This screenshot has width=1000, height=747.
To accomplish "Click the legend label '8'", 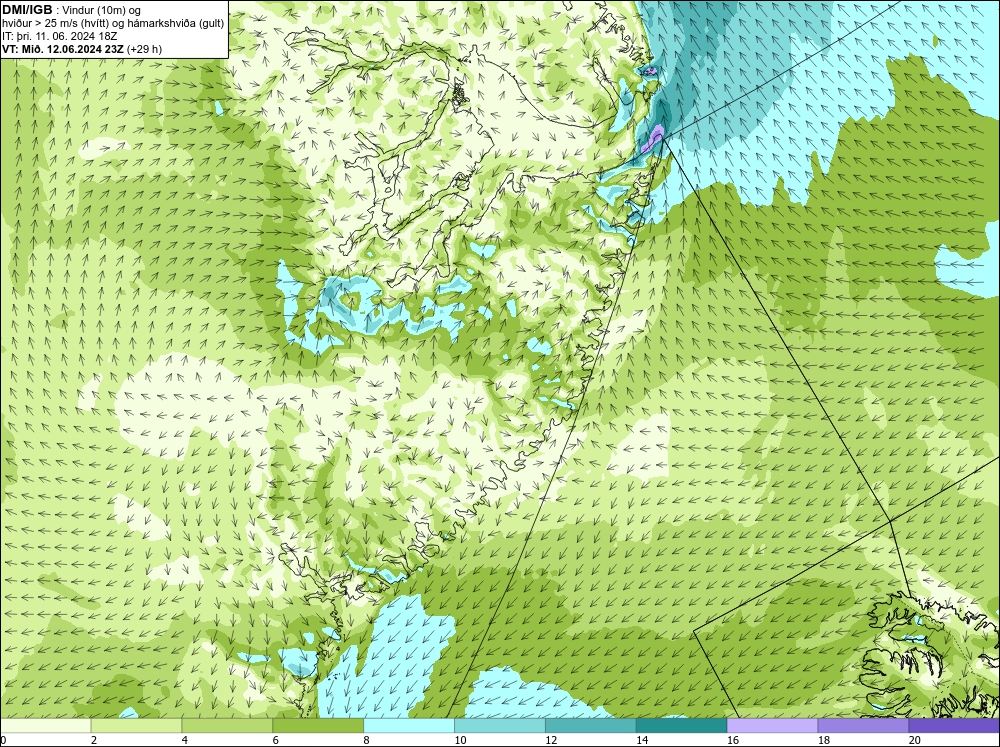I will pos(367,740).
